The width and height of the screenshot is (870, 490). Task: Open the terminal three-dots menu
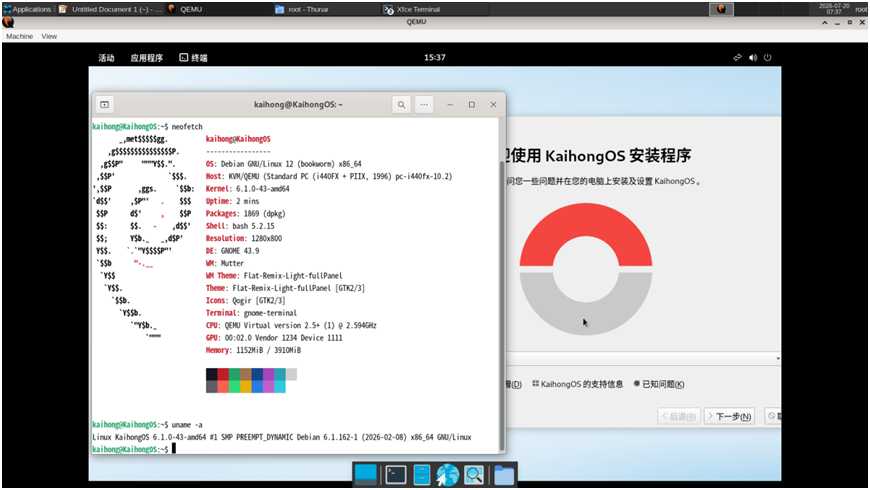[424, 104]
